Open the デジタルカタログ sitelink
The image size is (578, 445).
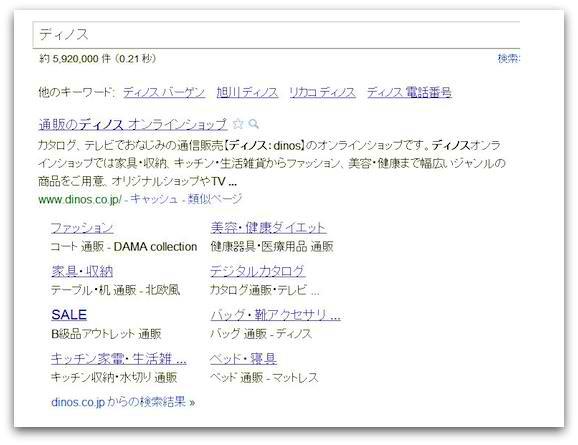click(257, 271)
